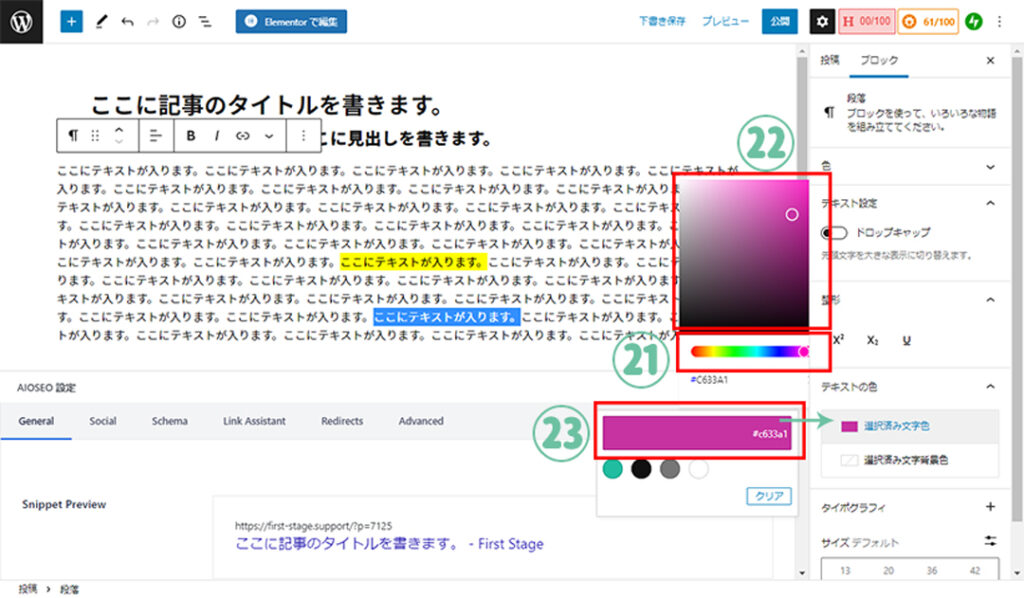Click the 公開 publish button
The height and width of the screenshot is (598, 1024).
(x=780, y=21)
